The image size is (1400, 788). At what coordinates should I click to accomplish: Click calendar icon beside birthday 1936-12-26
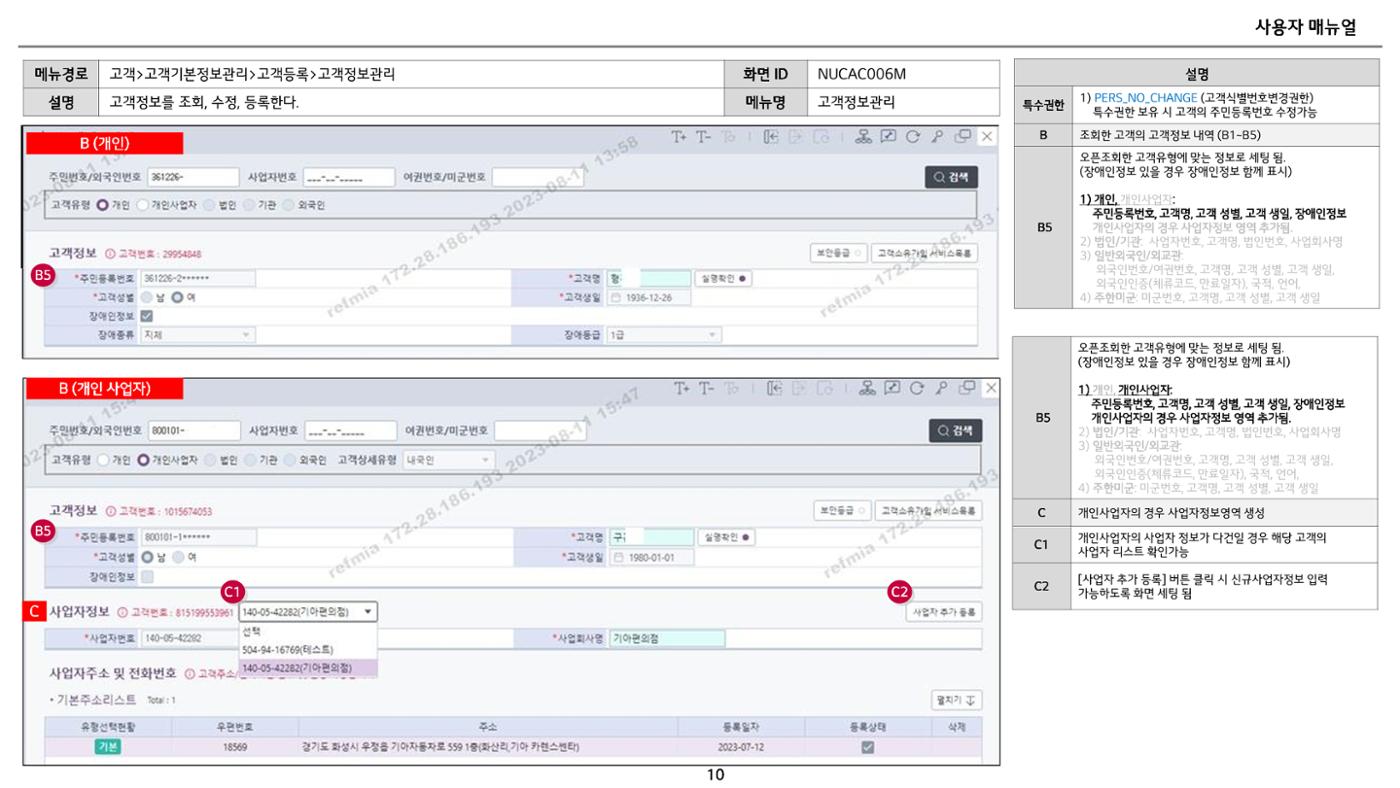[617, 298]
